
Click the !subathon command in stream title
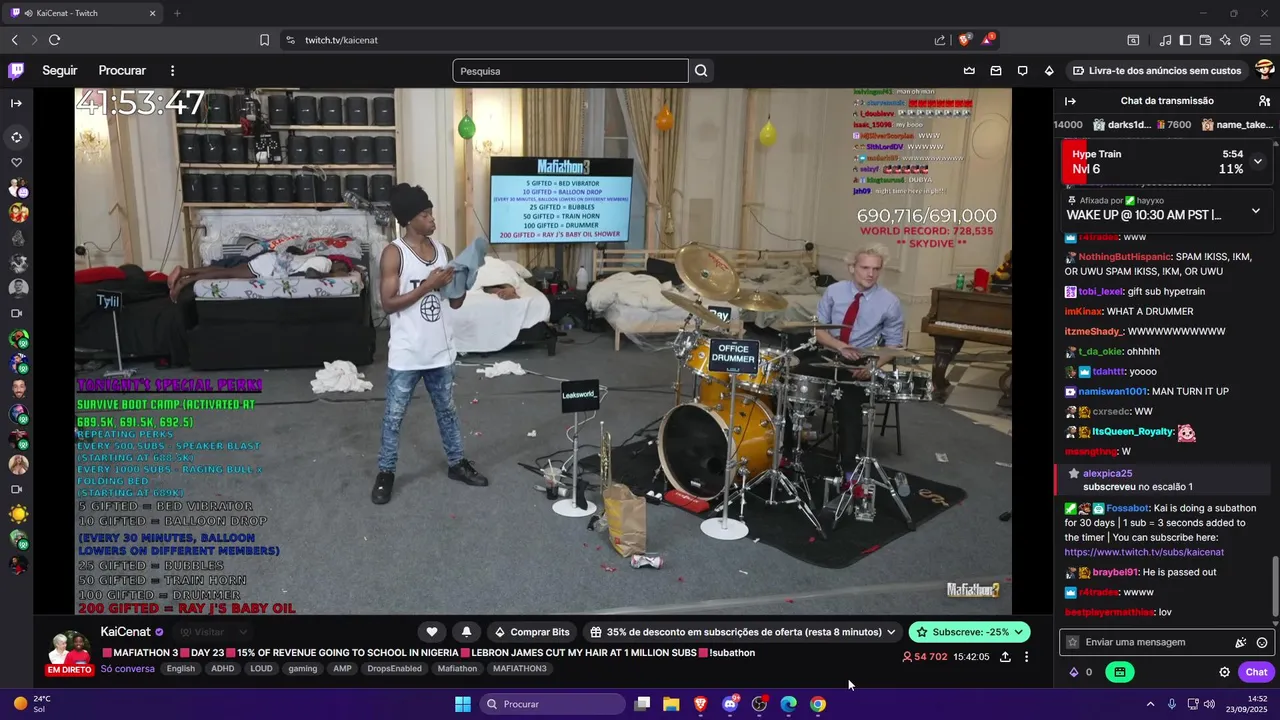tap(732, 653)
